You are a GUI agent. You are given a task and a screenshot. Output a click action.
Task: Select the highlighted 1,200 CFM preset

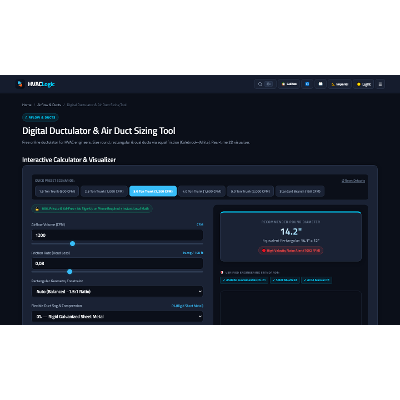coord(153,191)
